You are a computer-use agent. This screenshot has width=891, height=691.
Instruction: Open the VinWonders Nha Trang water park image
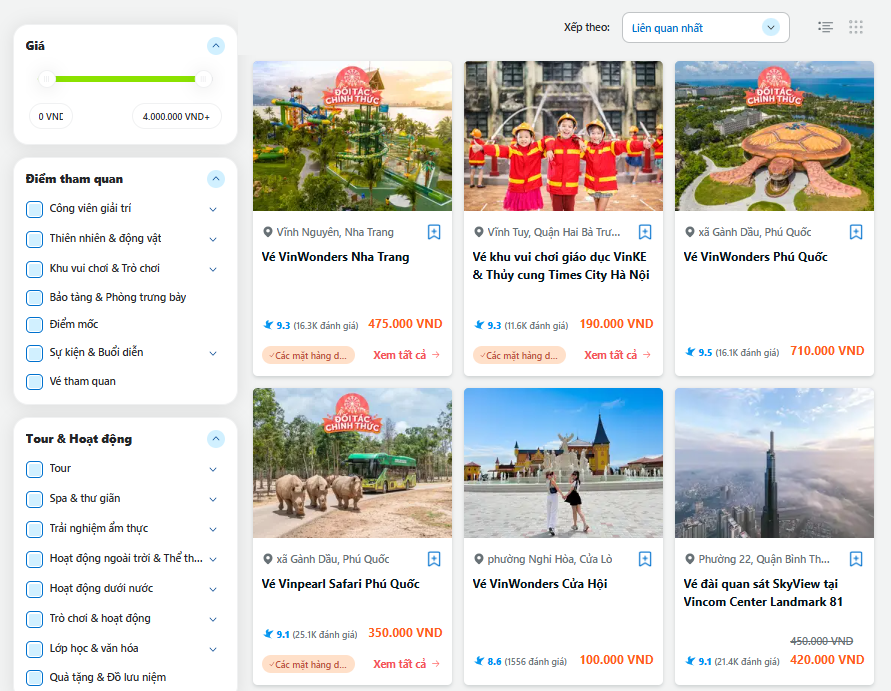352,136
